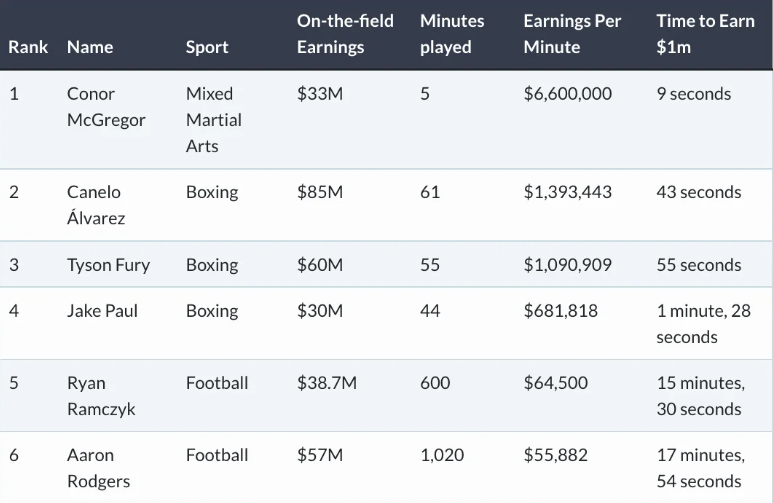Click the Name column header

click(90, 47)
